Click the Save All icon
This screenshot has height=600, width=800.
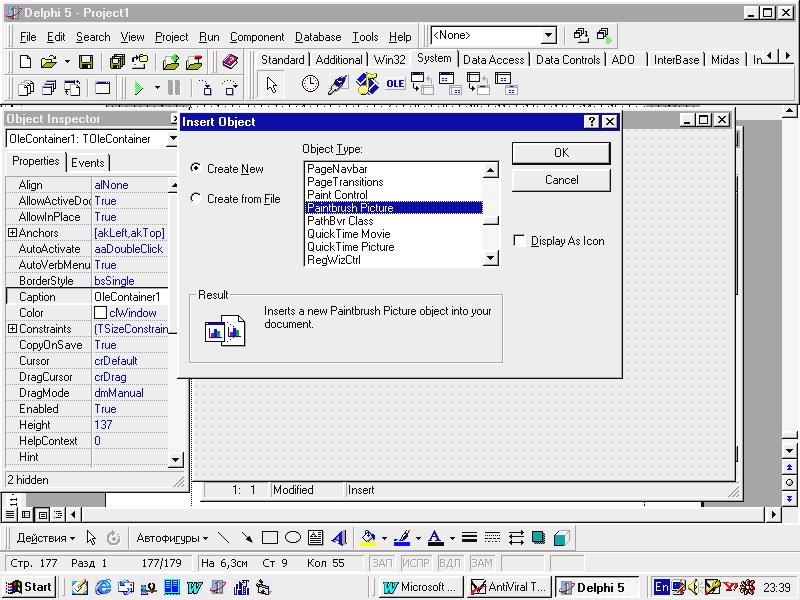point(117,62)
